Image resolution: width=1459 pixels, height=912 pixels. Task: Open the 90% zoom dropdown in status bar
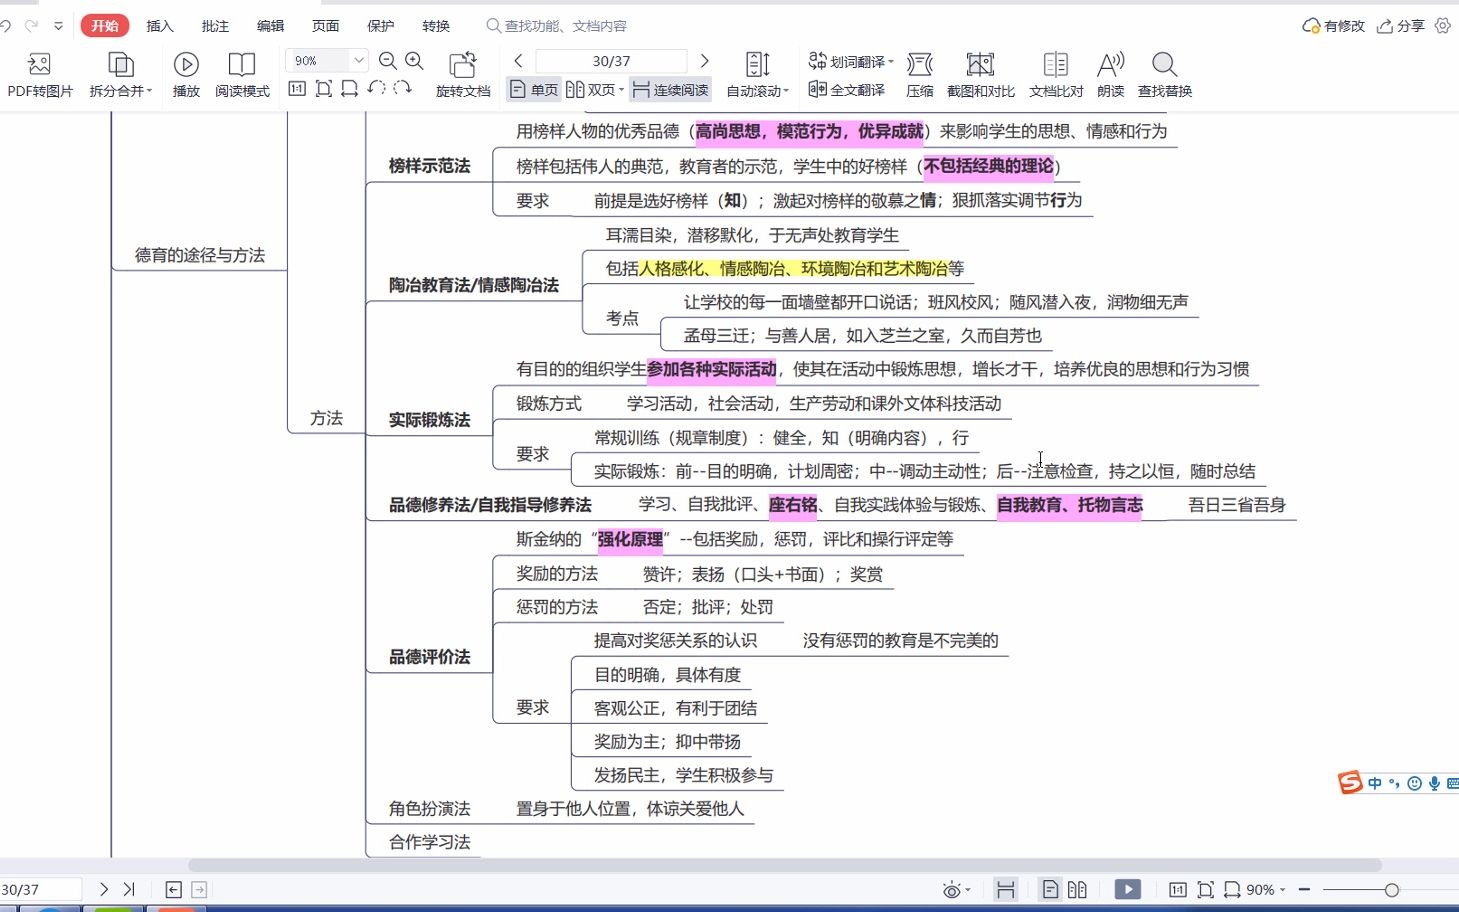coord(1266,889)
